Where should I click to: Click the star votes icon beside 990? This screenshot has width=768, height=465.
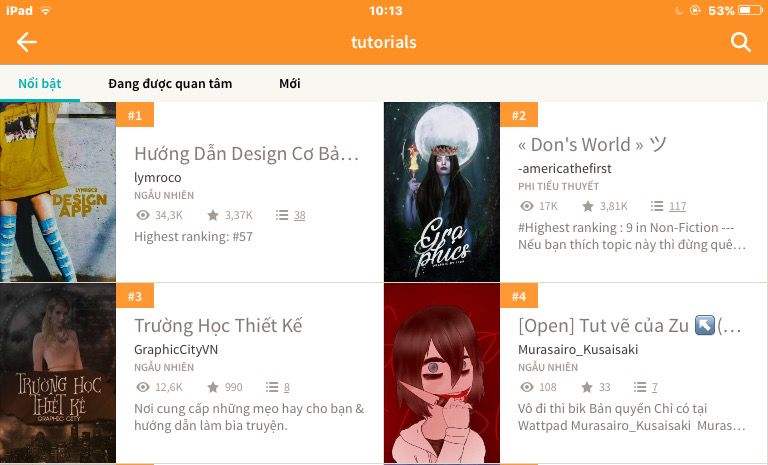pos(213,387)
